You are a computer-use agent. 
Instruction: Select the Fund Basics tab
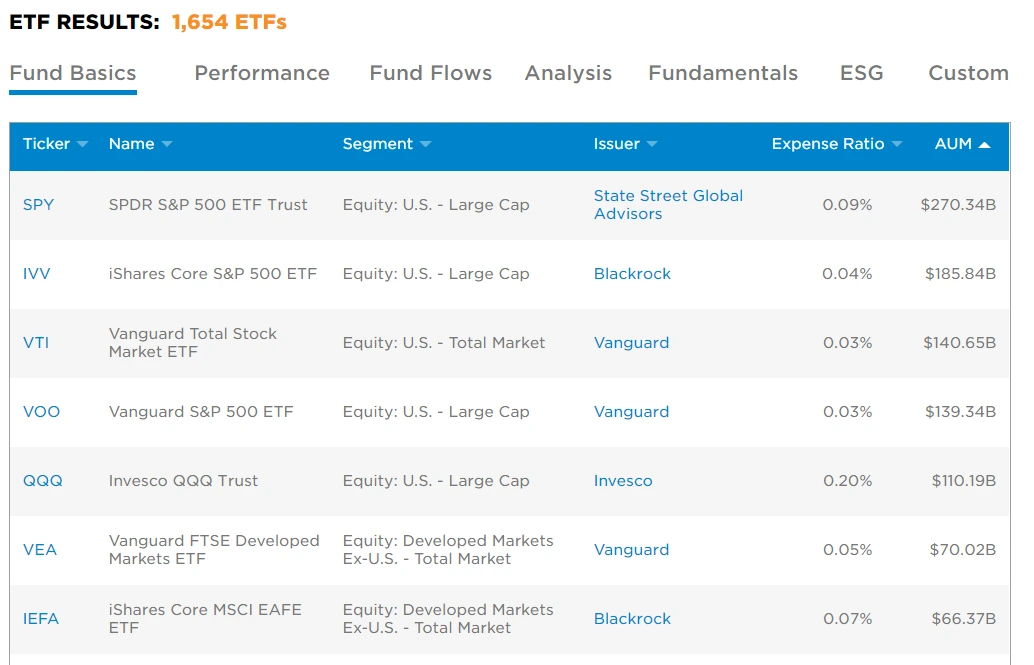(x=72, y=73)
